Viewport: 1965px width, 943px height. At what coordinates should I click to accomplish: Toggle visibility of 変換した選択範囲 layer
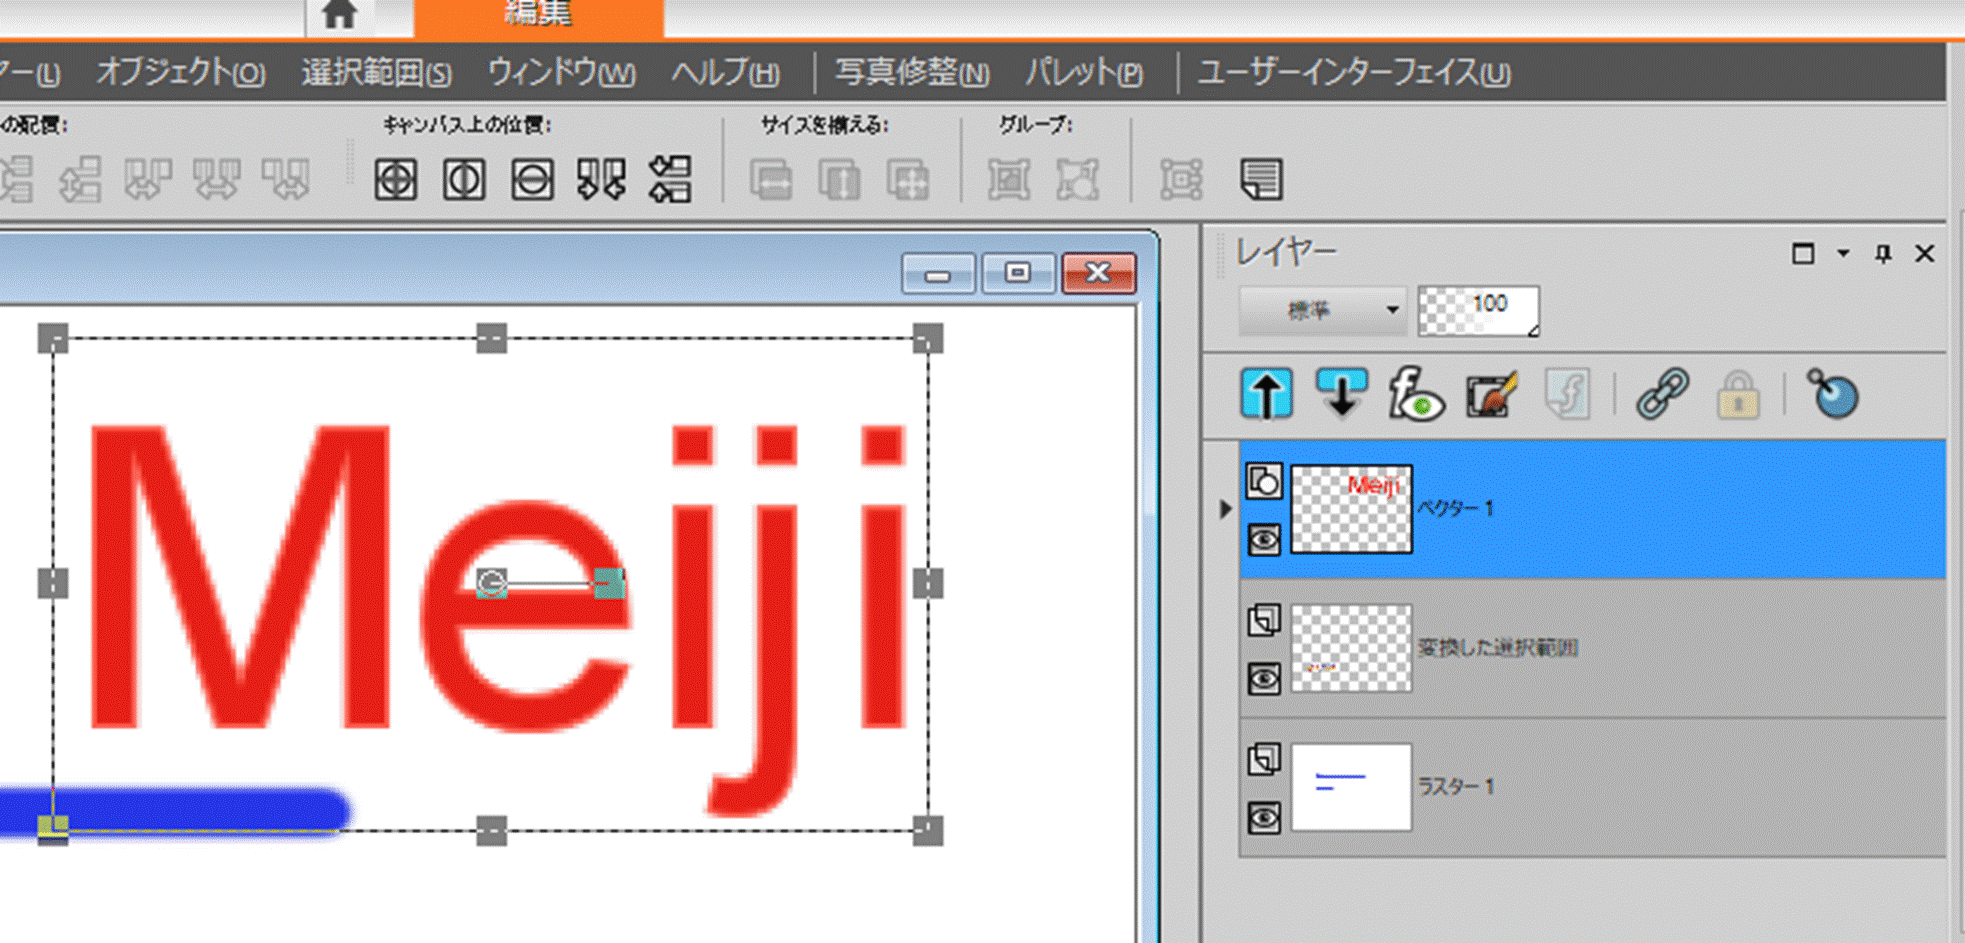coord(1264,679)
